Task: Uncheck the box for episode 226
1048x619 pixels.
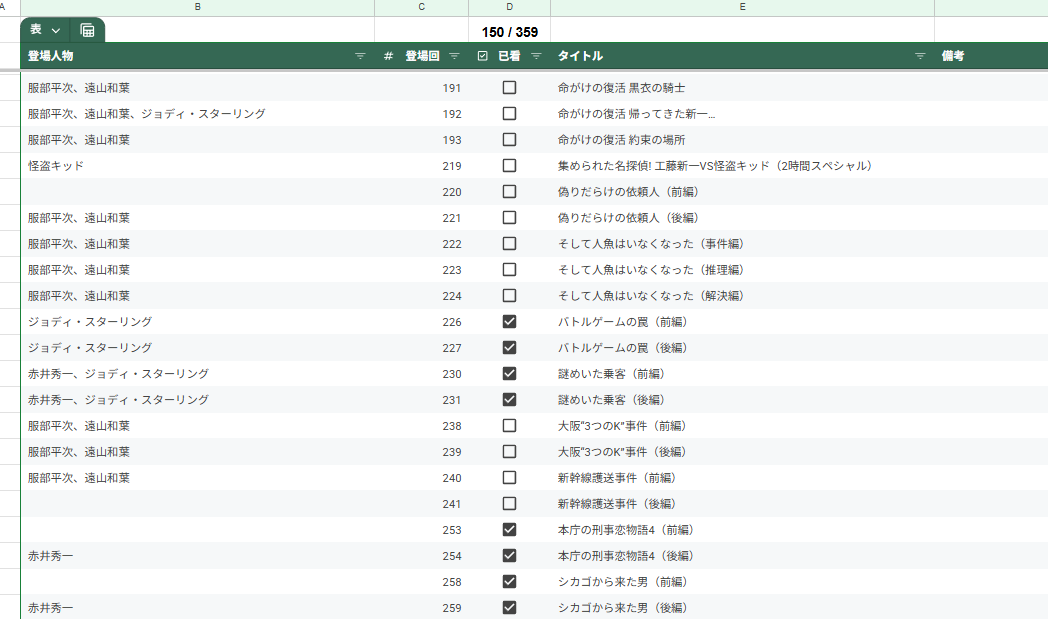Action: click(x=509, y=322)
